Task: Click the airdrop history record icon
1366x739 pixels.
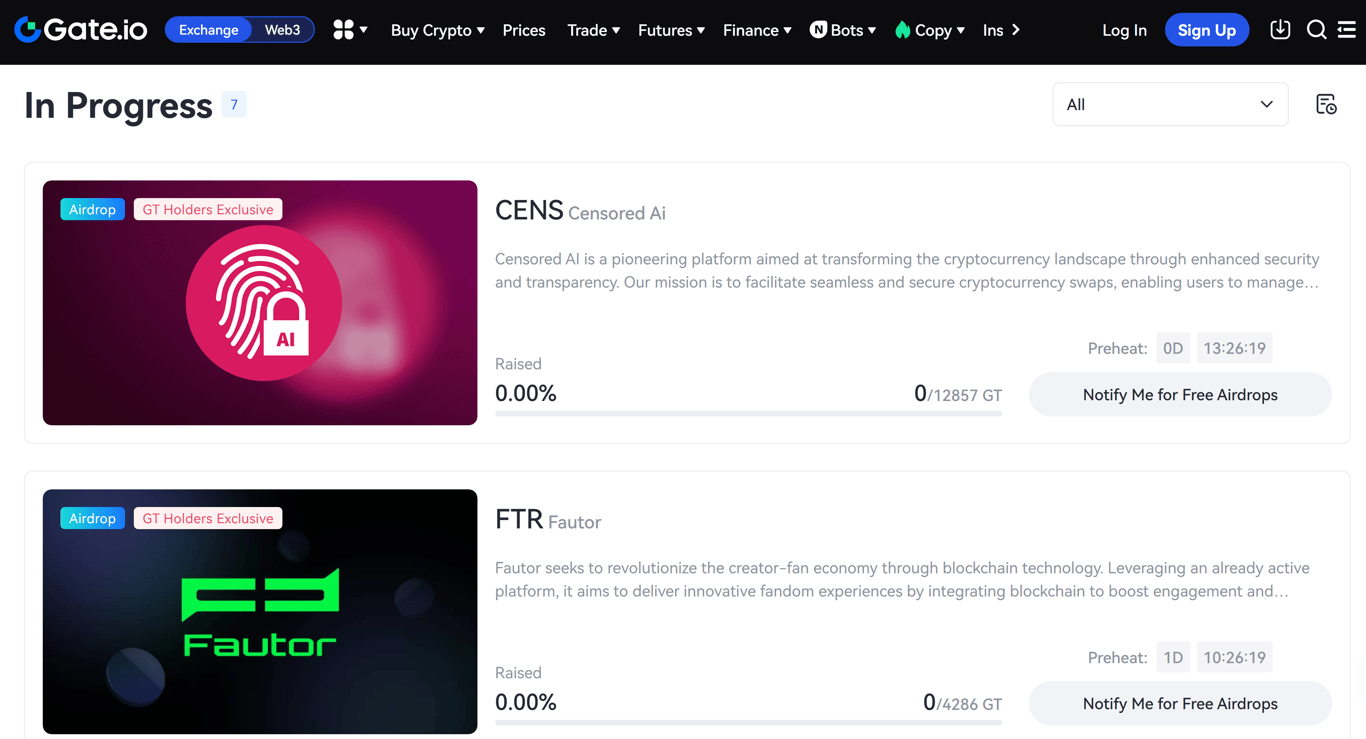Action: pyautogui.click(x=1326, y=104)
